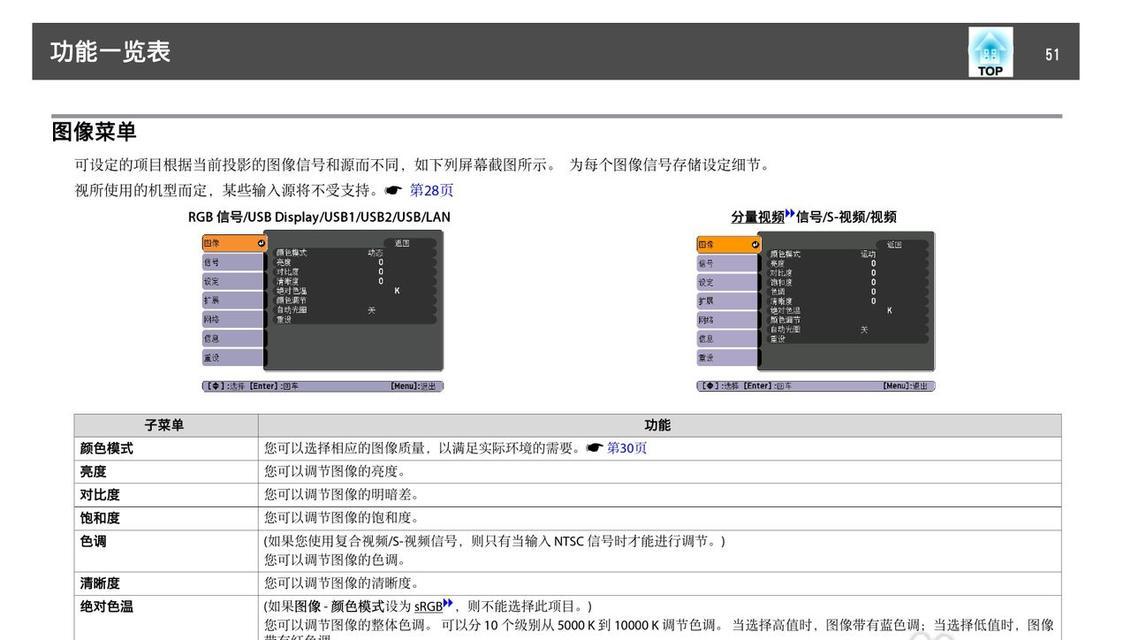The width and height of the screenshot is (1131, 640).
Task: Click the RGB 信号/USB Display caption
Action: [319, 217]
